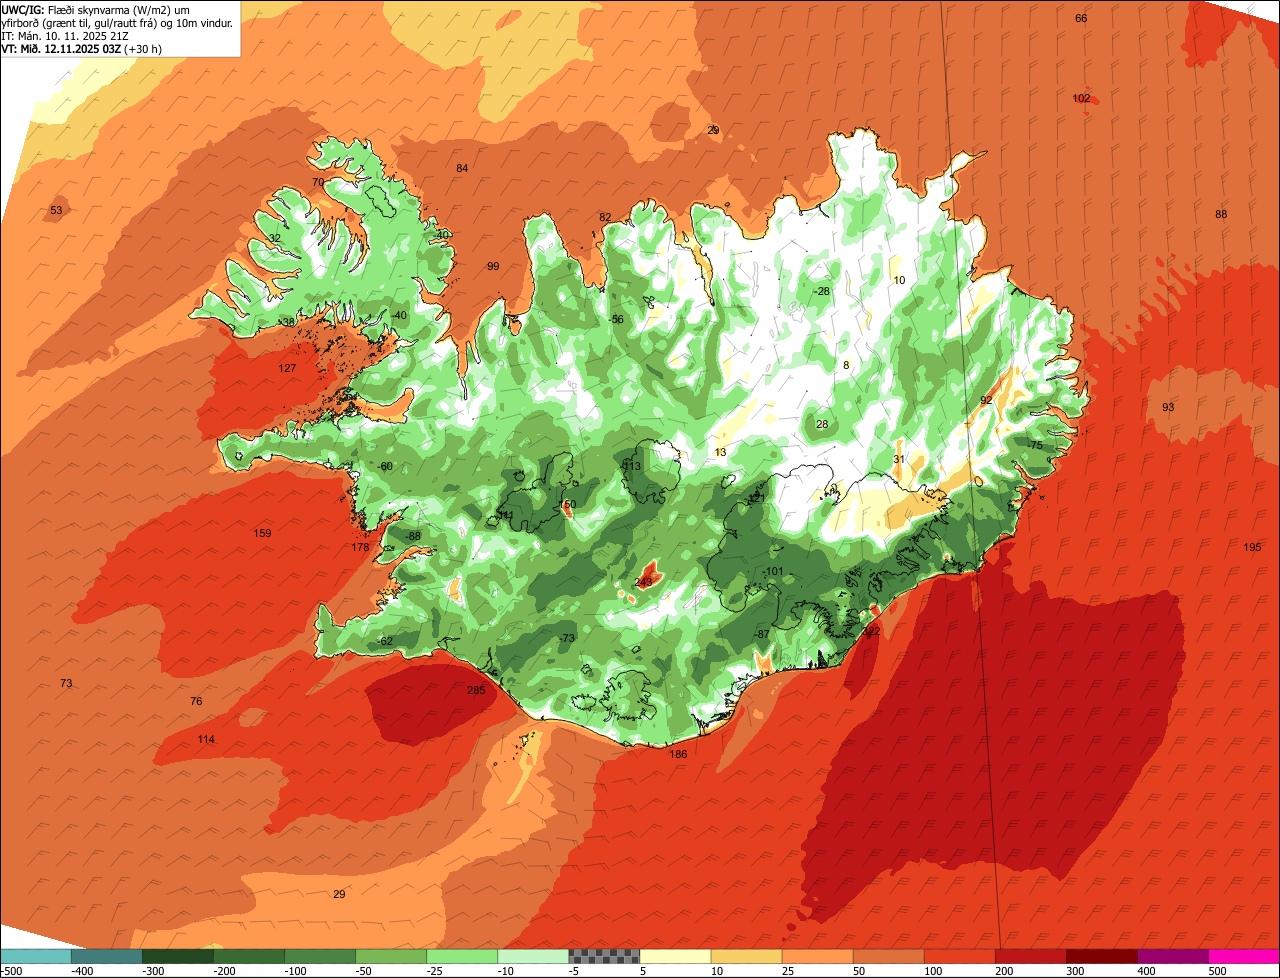Click the legend swatch between -500 and -400
This screenshot has width=1280, height=978.
pos(35,956)
